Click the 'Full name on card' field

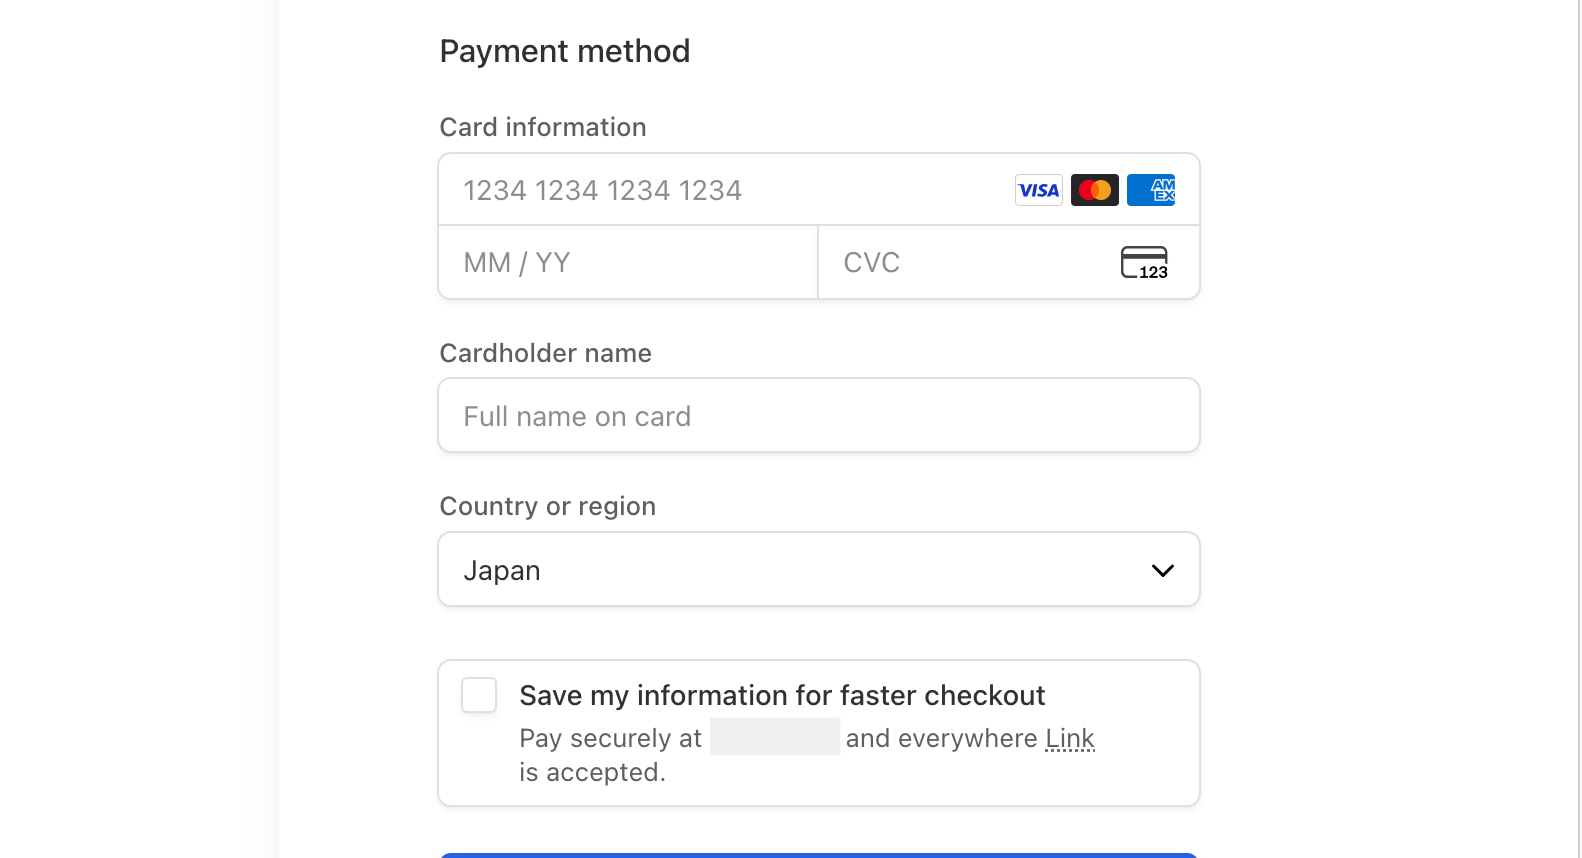coord(818,416)
